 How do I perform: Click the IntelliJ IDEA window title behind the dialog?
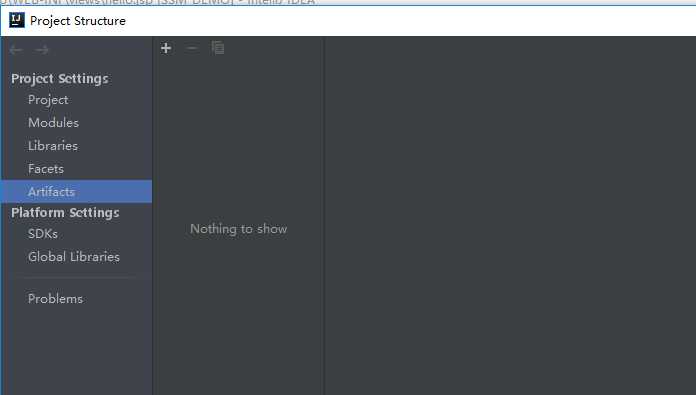coord(158,2)
